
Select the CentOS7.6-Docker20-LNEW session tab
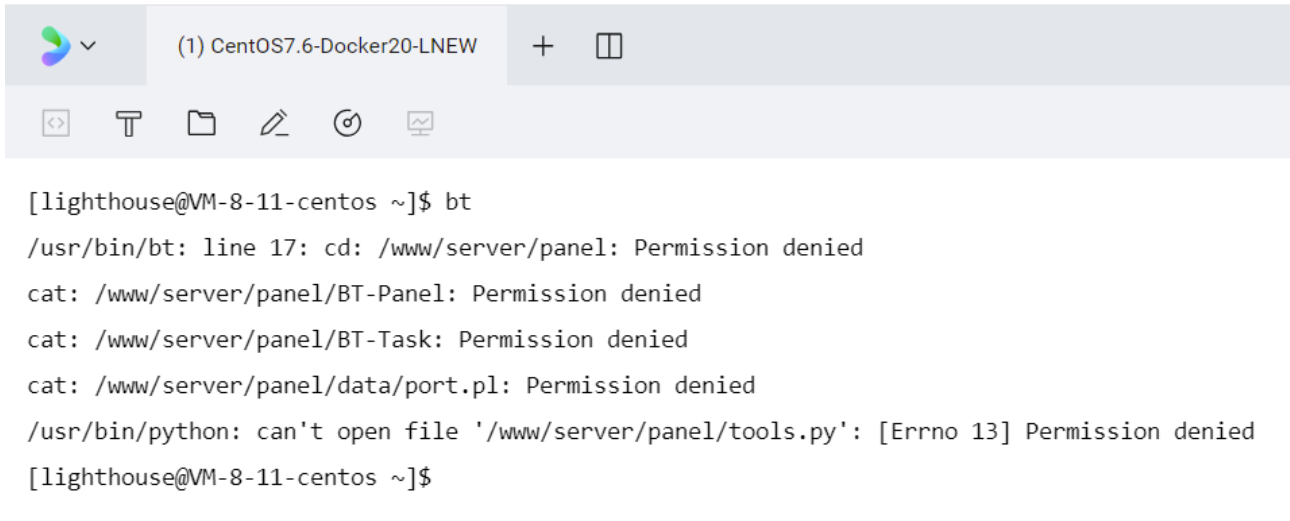point(326,46)
